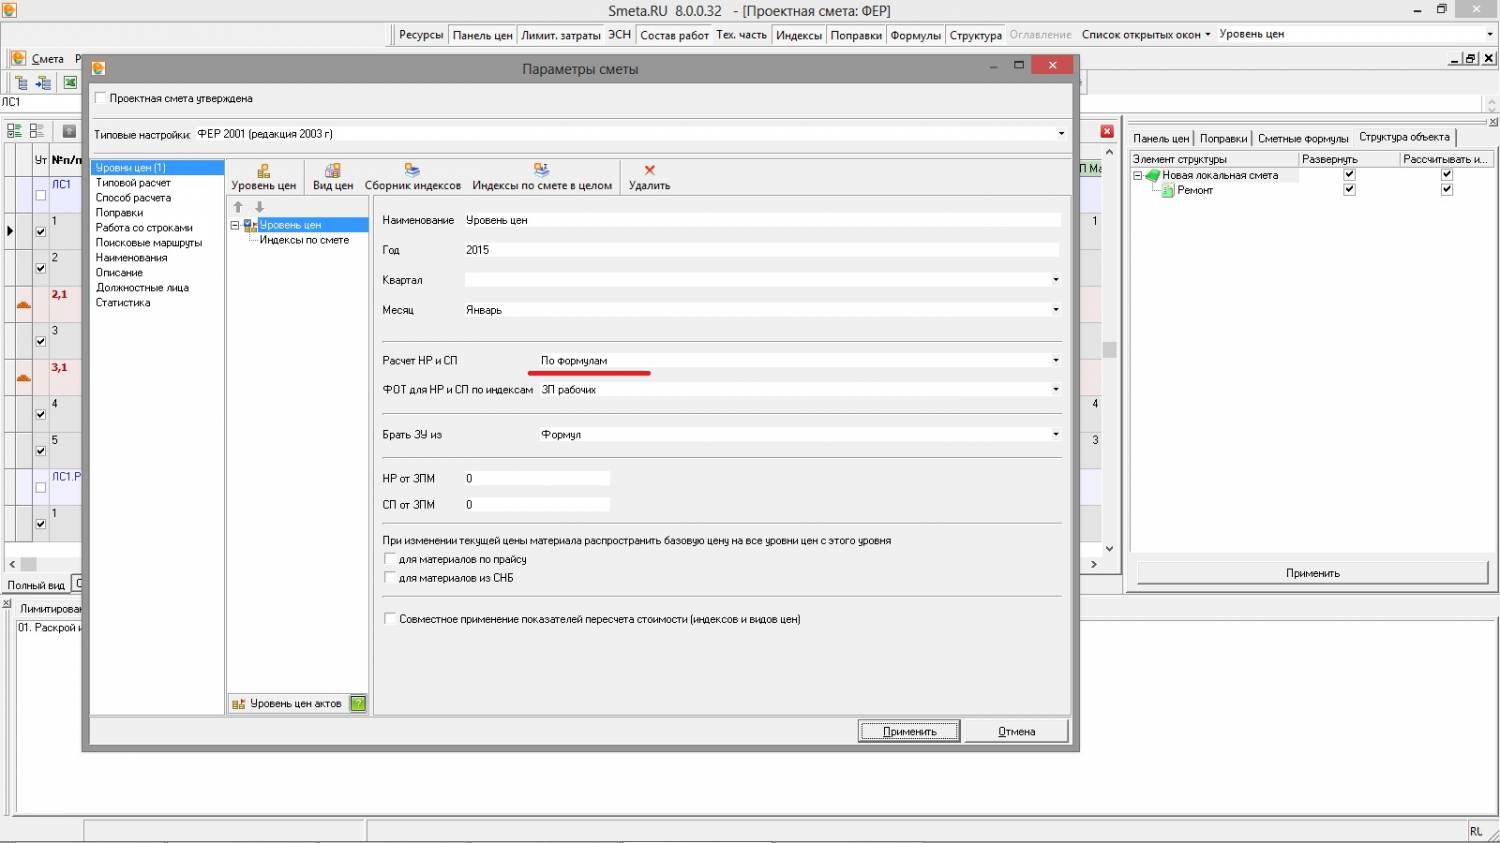This screenshot has width=1500, height=843.
Task: Collapse Новая локальная смета structure node
Action: click(1137, 175)
